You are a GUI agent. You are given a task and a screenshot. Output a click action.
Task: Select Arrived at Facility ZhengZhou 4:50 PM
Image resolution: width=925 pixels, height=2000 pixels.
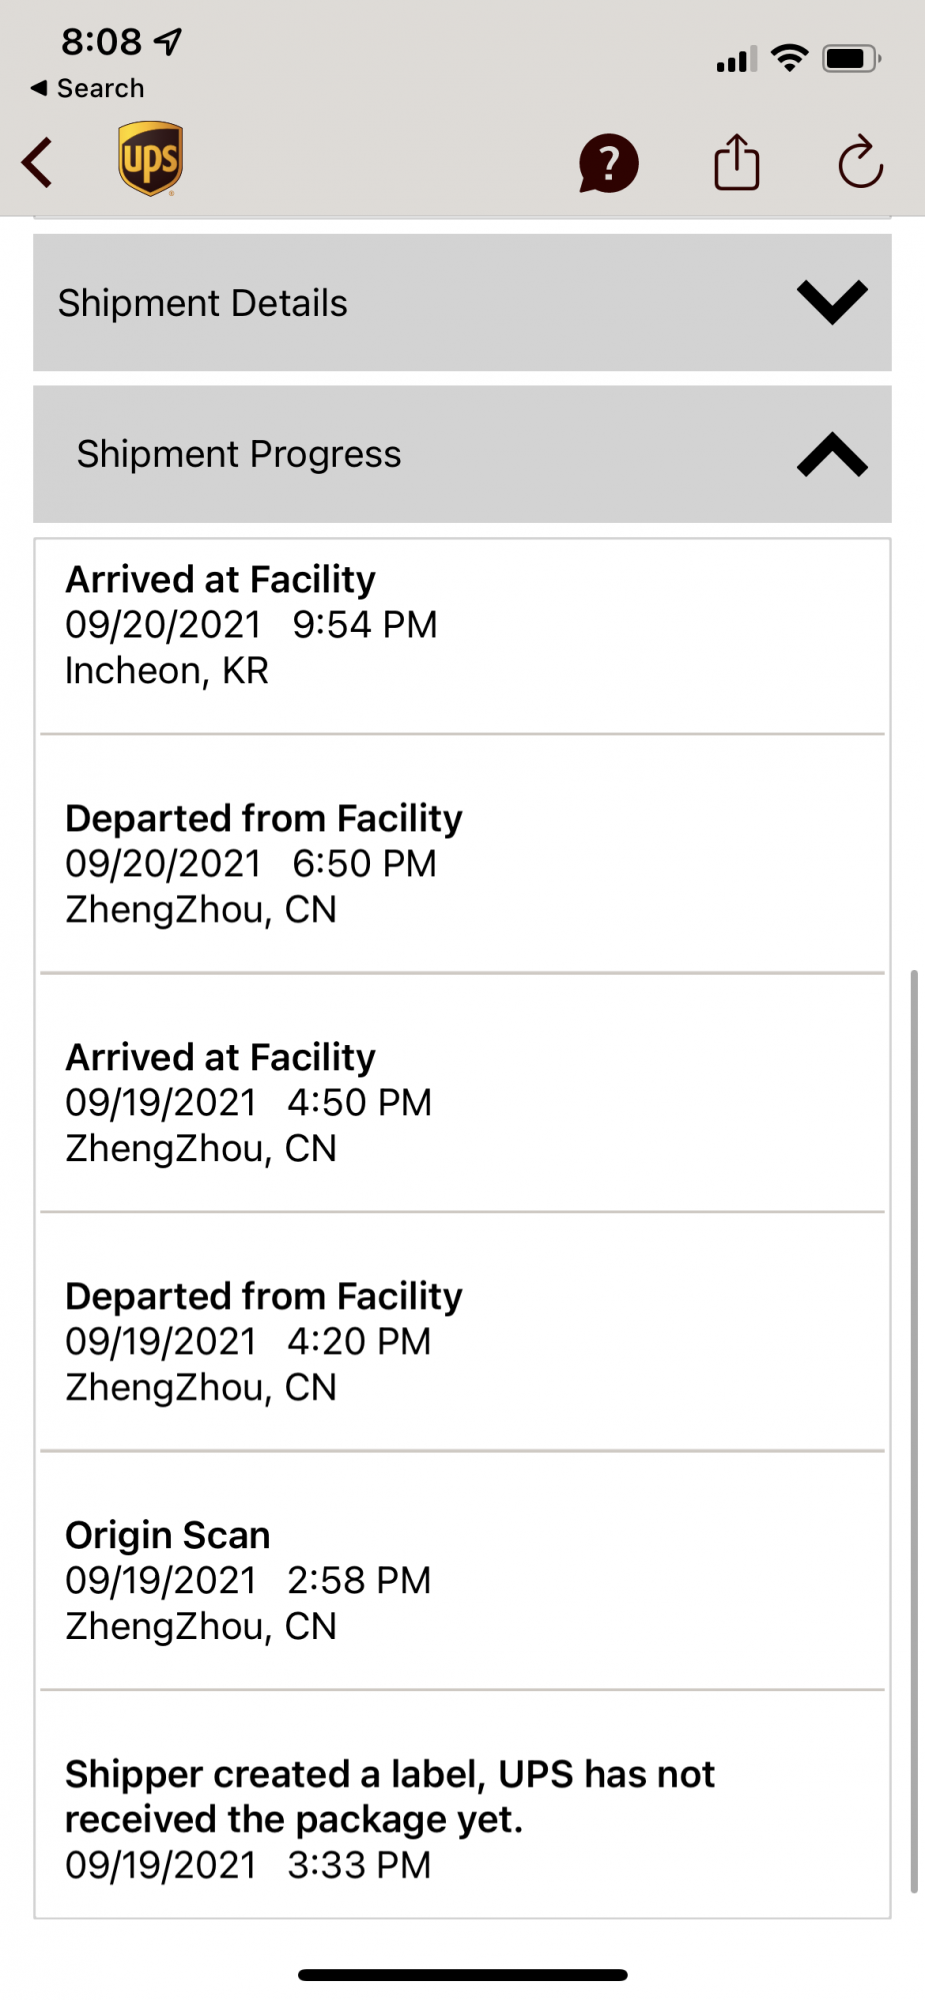point(462,1093)
